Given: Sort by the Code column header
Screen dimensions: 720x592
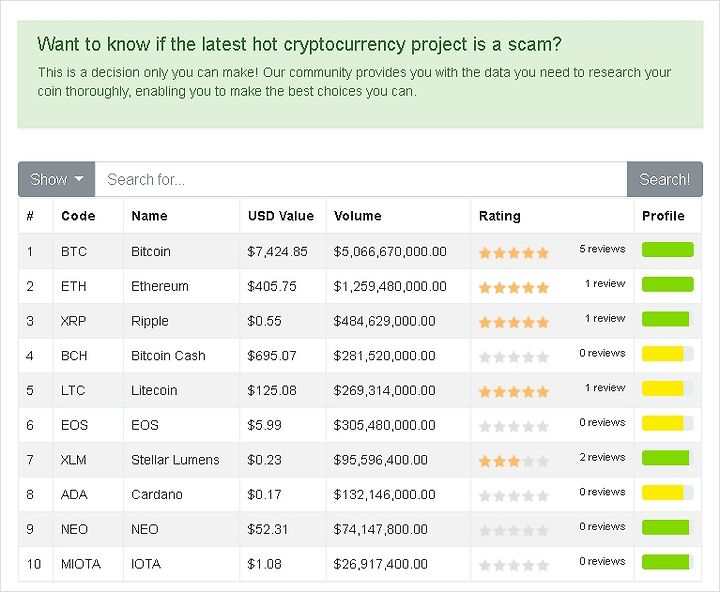Looking at the screenshot, I should tap(78, 216).
